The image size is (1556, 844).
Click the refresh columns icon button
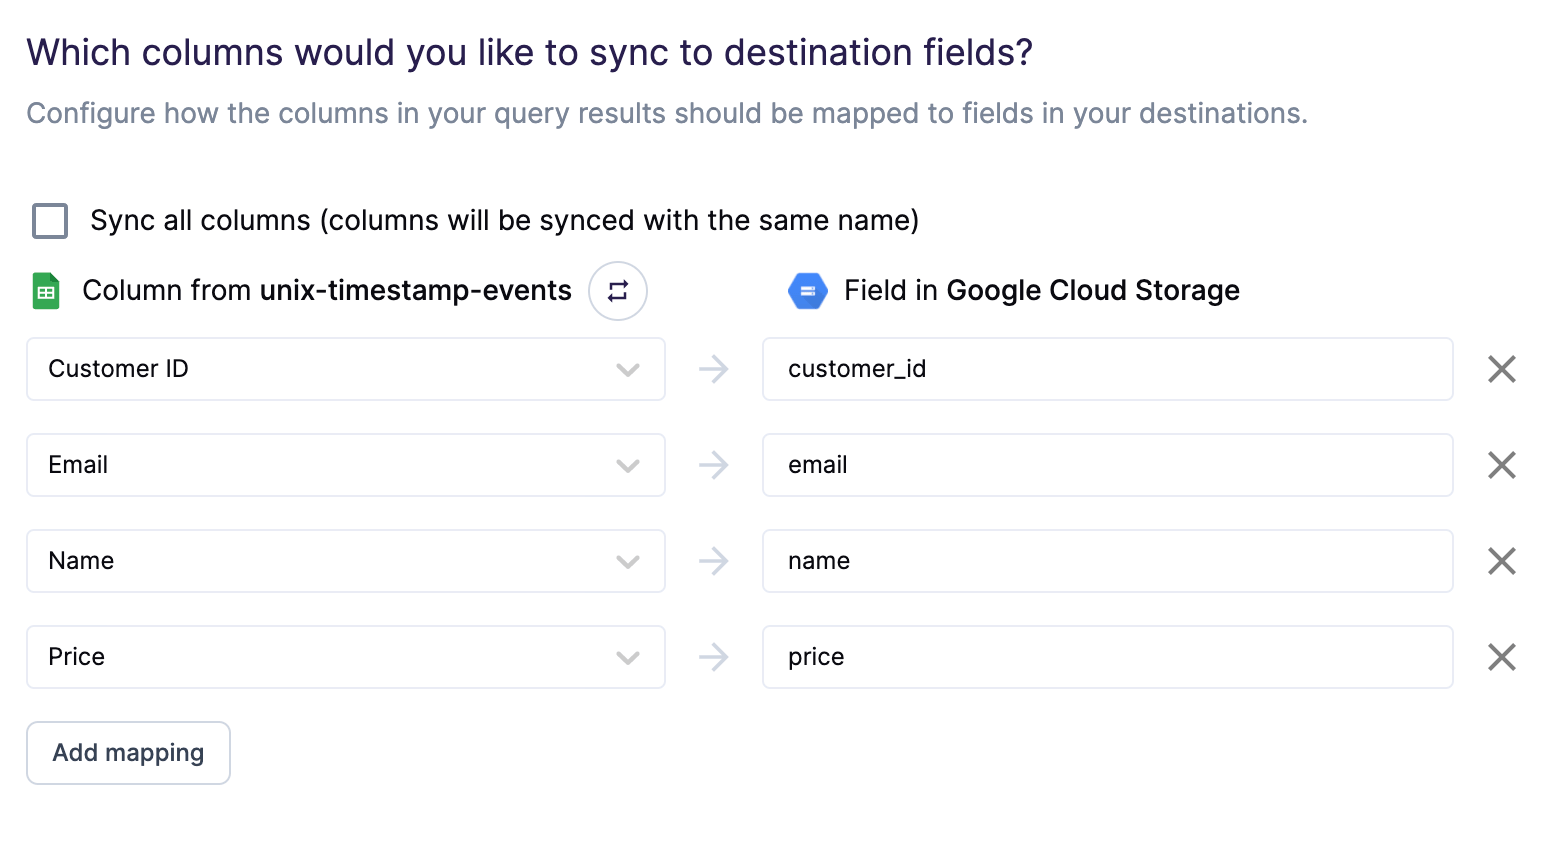[618, 291]
